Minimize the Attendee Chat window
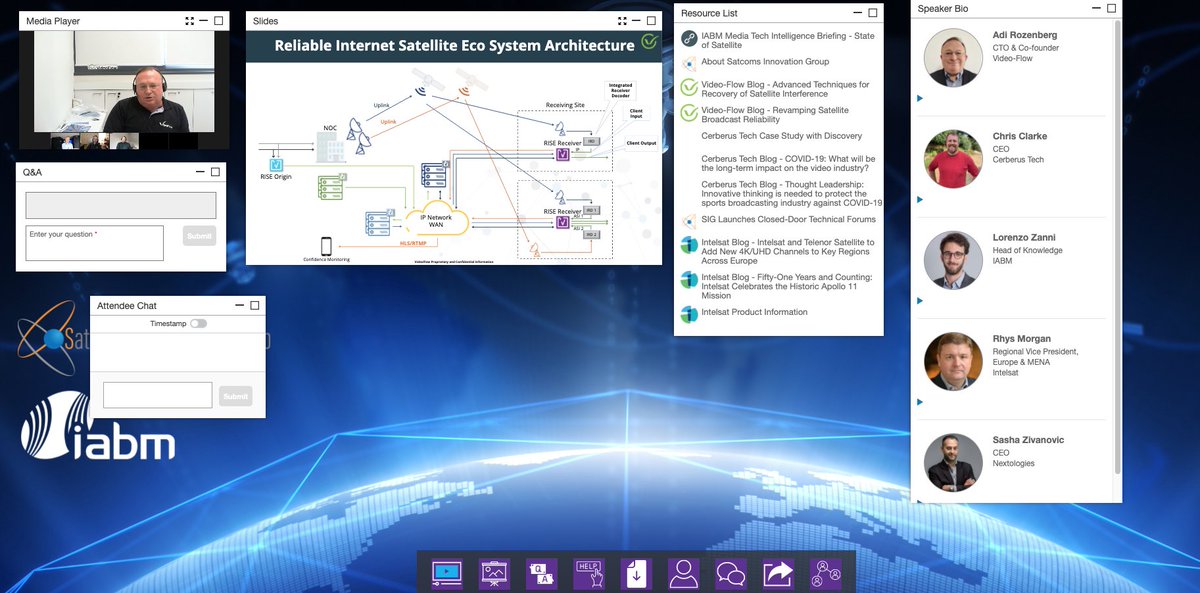Image resolution: width=1200 pixels, height=593 pixels. coord(239,306)
